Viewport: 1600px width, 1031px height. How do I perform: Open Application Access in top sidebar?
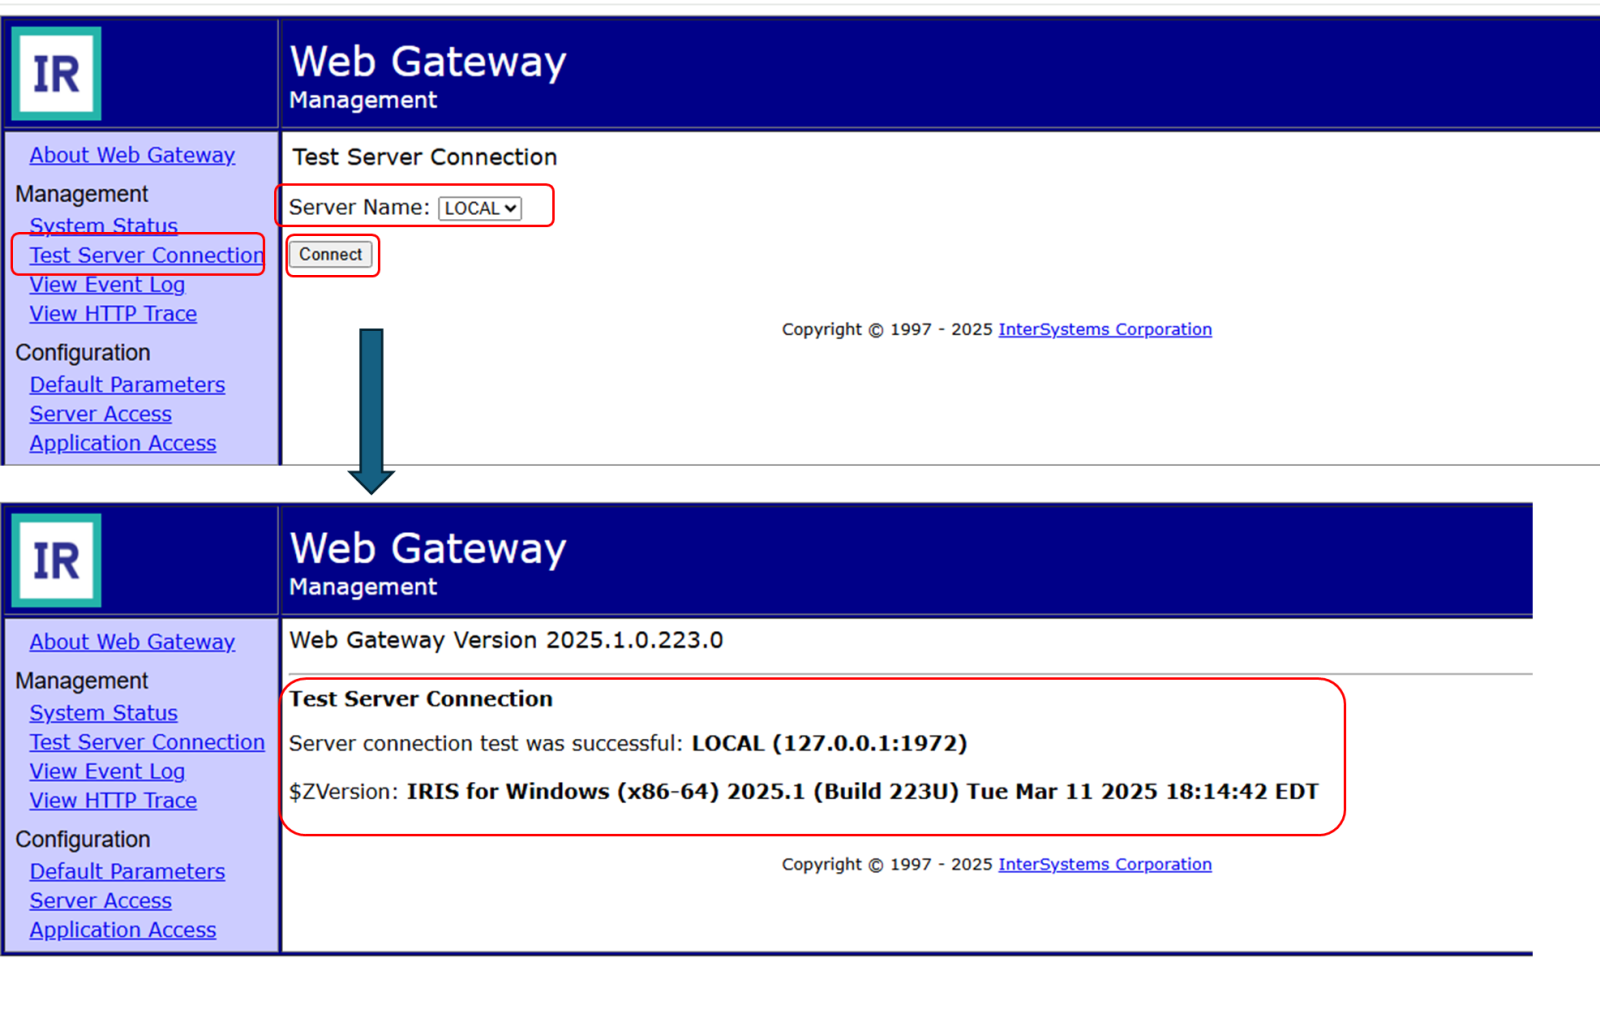coord(122,443)
